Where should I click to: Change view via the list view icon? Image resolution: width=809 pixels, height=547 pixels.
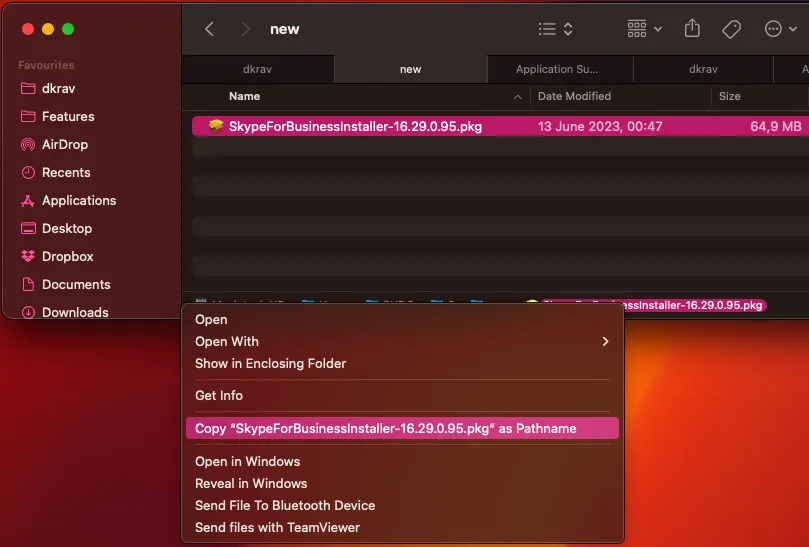pyautogui.click(x=547, y=29)
